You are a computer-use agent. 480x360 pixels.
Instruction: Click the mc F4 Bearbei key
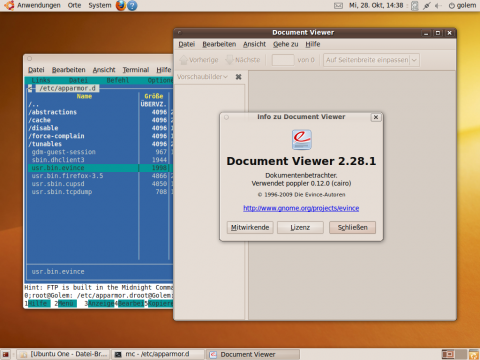point(131,304)
